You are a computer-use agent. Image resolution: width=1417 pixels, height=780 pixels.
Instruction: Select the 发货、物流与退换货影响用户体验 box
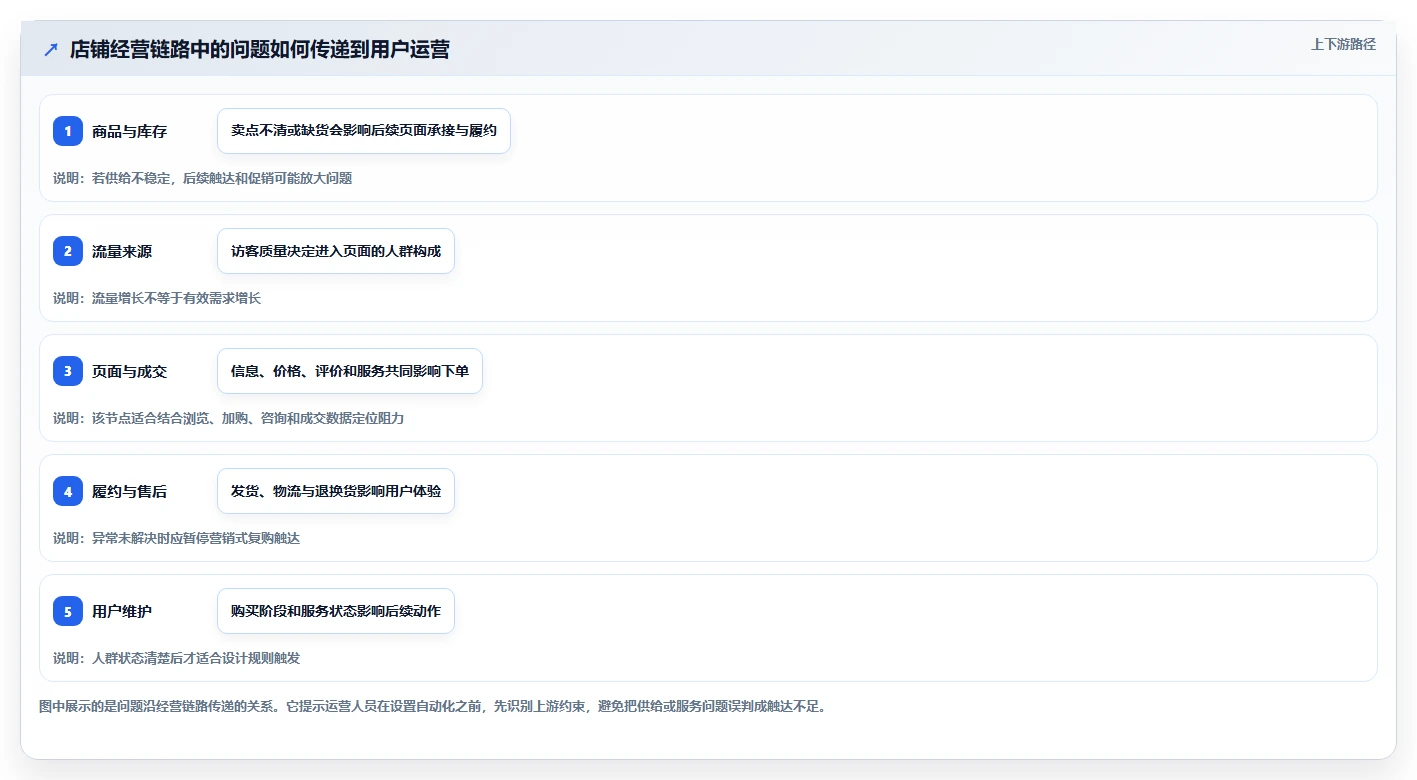tap(336, 491)
